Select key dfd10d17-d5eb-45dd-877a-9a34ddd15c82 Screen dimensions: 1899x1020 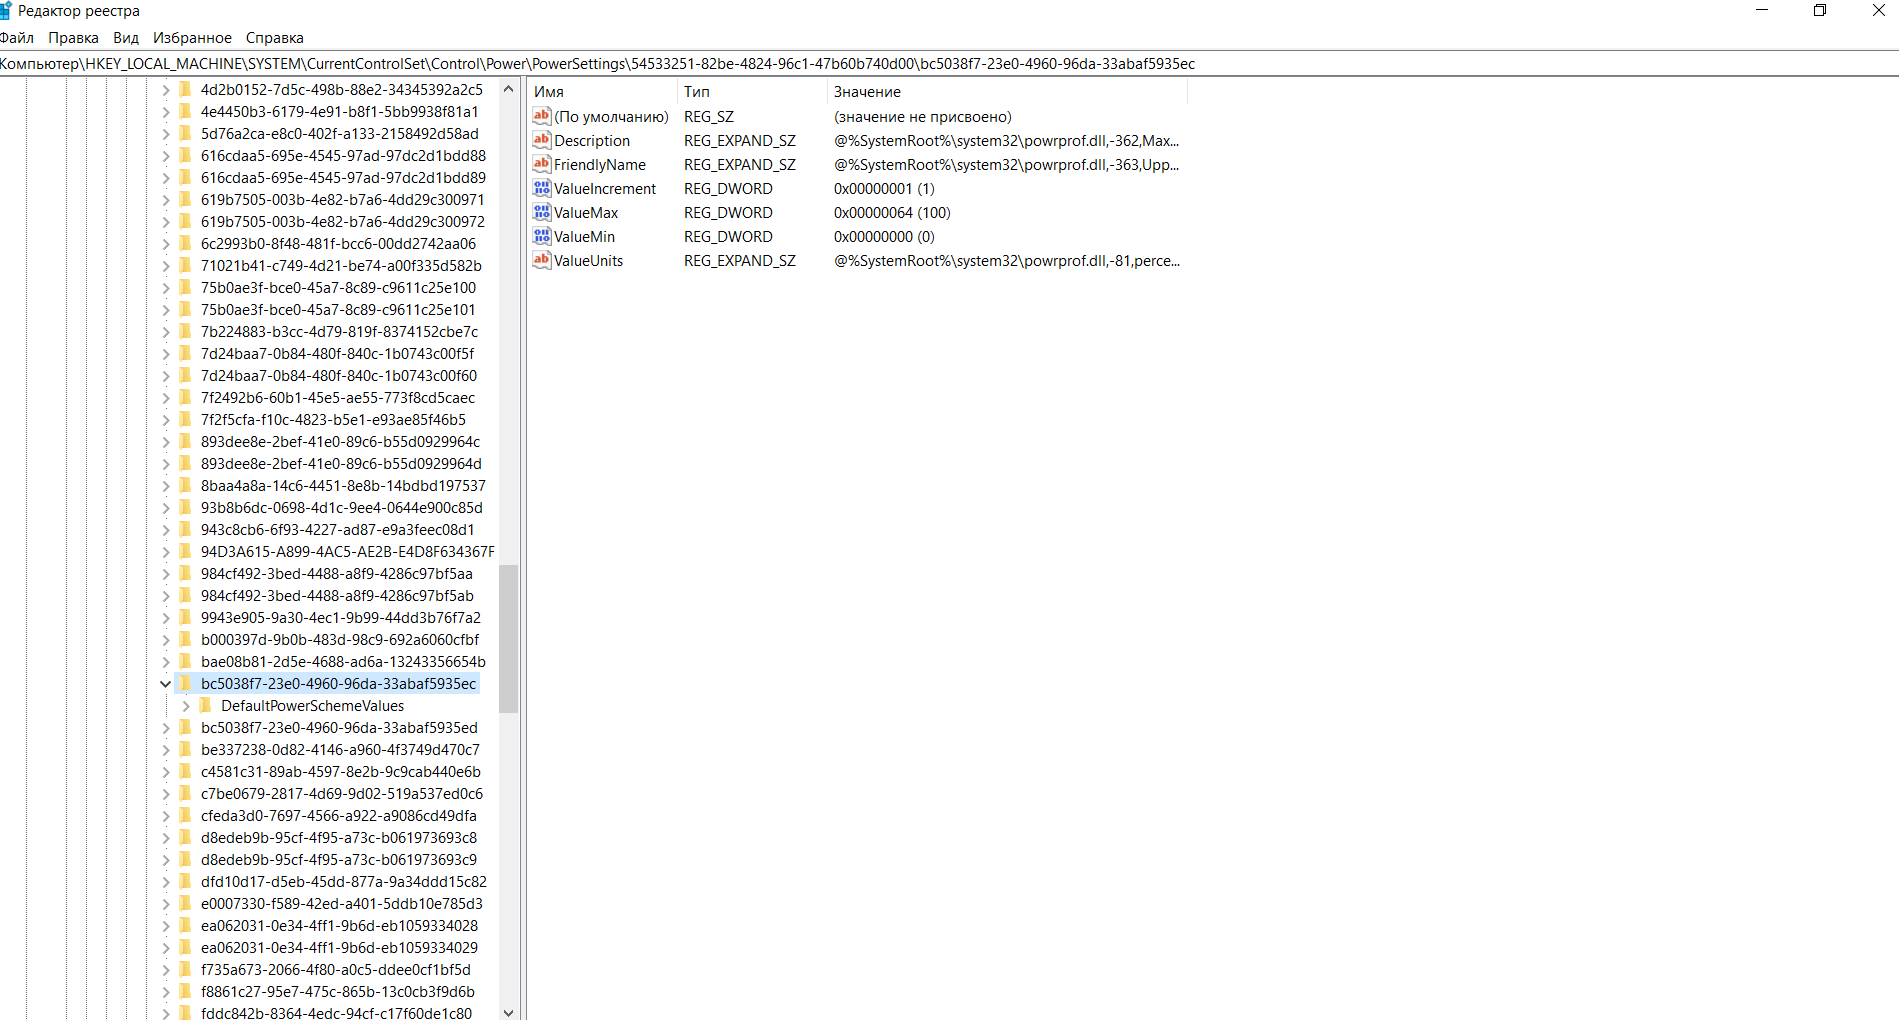pos(343,881)
